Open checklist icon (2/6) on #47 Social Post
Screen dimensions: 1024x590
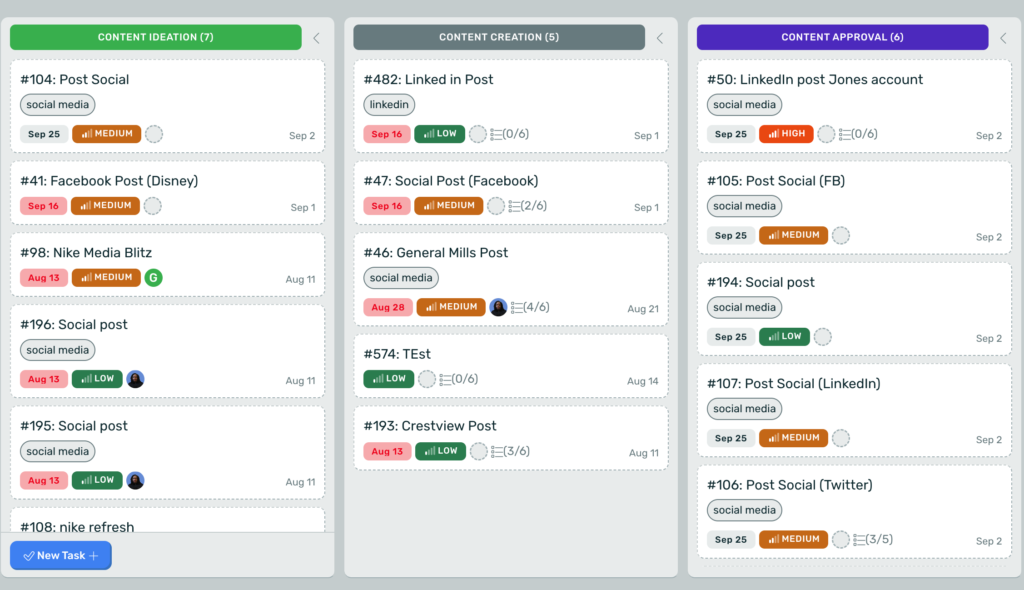[528, 206]
